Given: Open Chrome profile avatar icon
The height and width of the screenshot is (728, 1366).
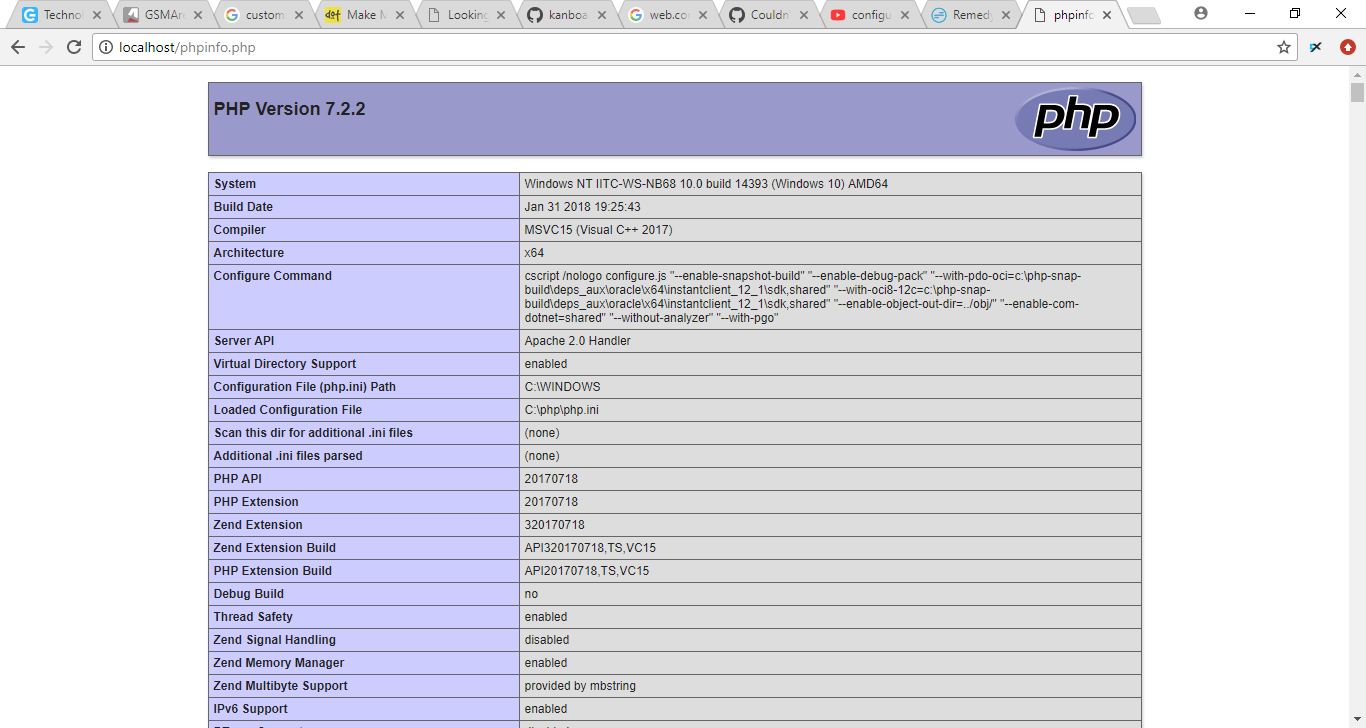Looking at the screenshot, I should (1201, 13).
